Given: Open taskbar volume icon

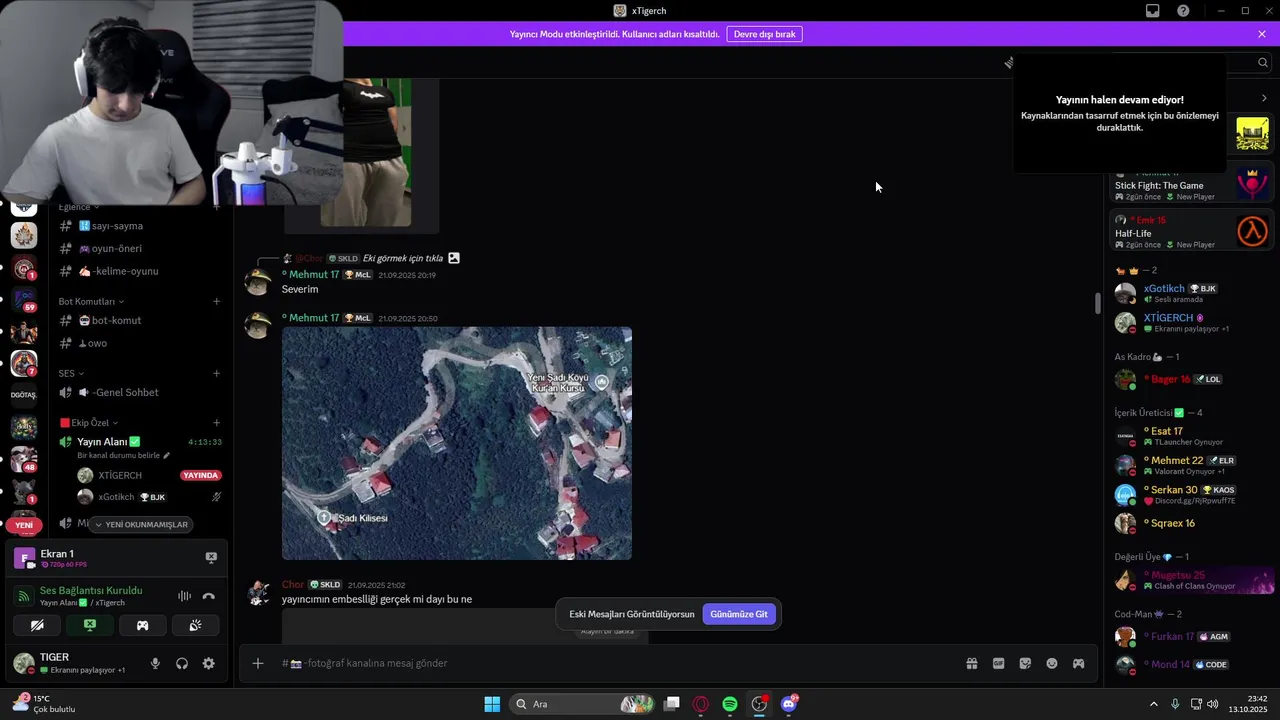Looking at the screenshot, I should (x=1213, y=704).
